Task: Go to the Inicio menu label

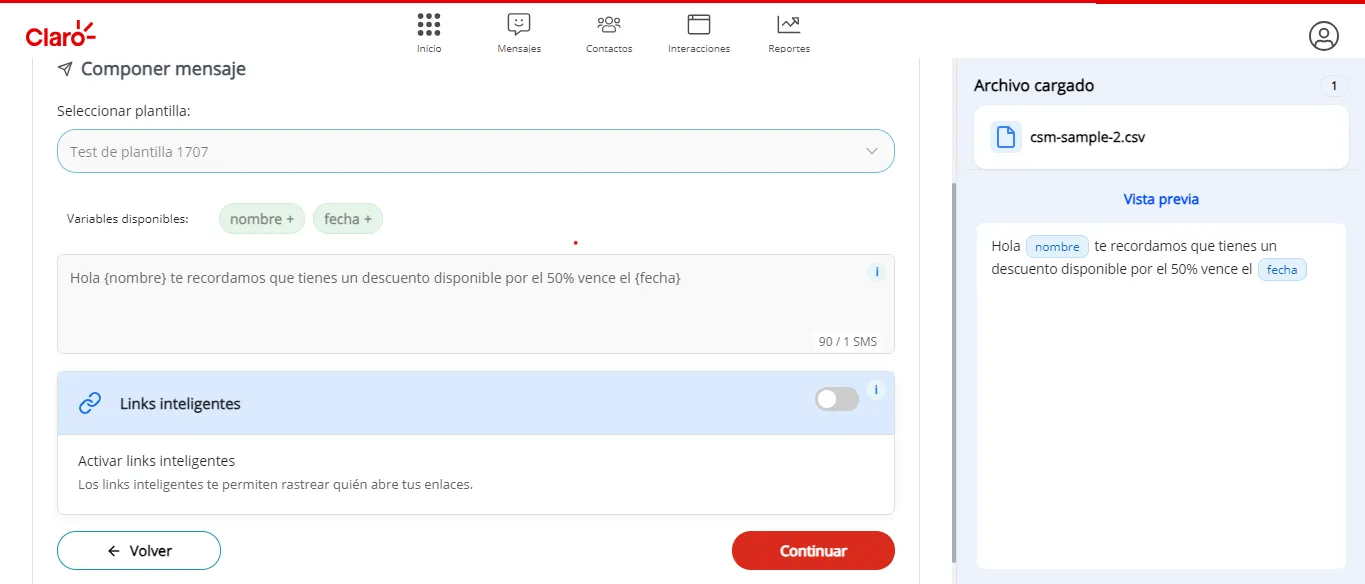Action: click(x=429, y=48)
